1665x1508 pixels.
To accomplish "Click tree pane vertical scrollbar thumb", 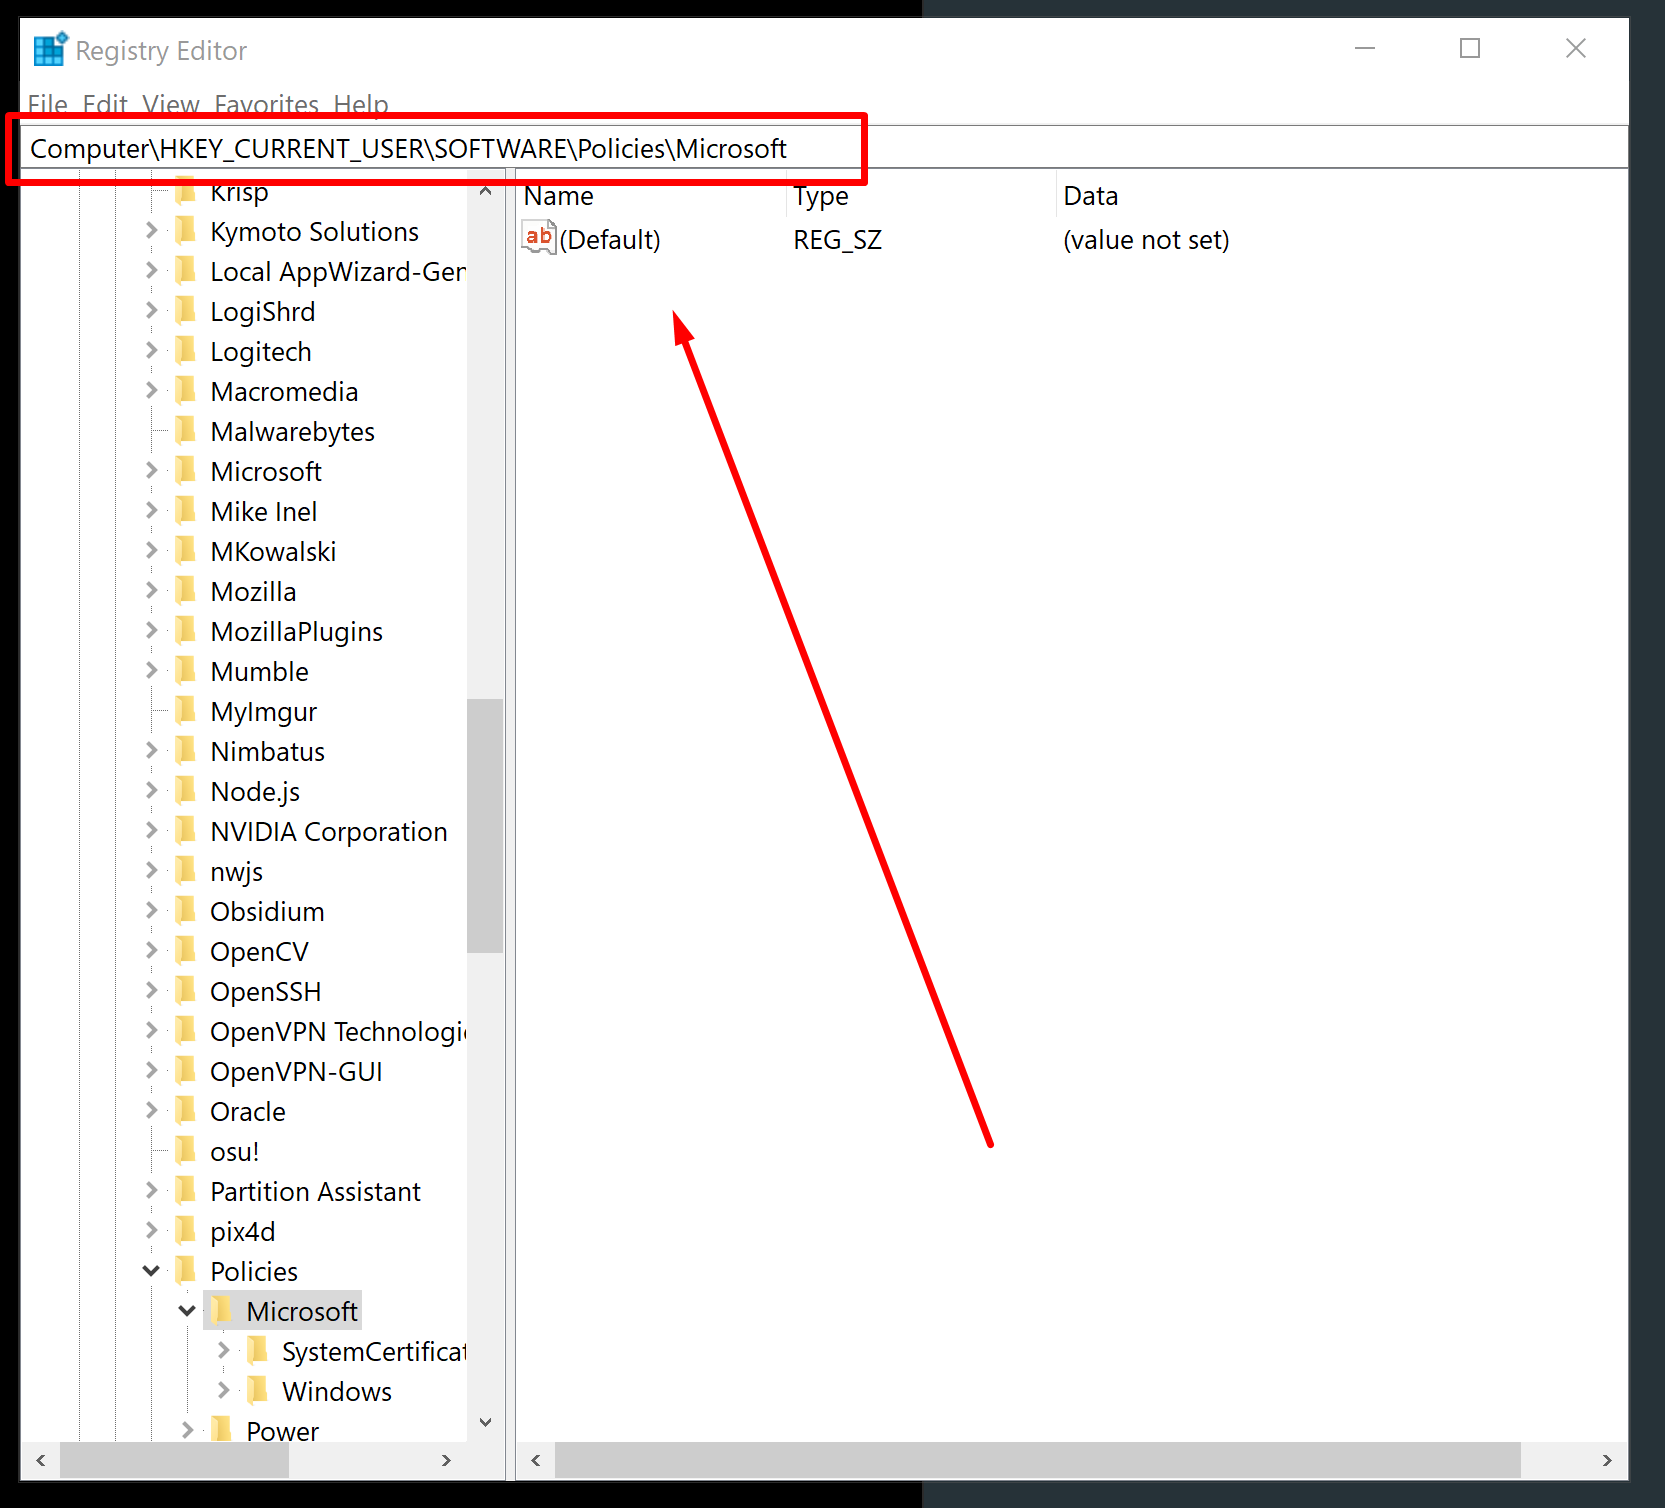I will click(x=485, y=826).
